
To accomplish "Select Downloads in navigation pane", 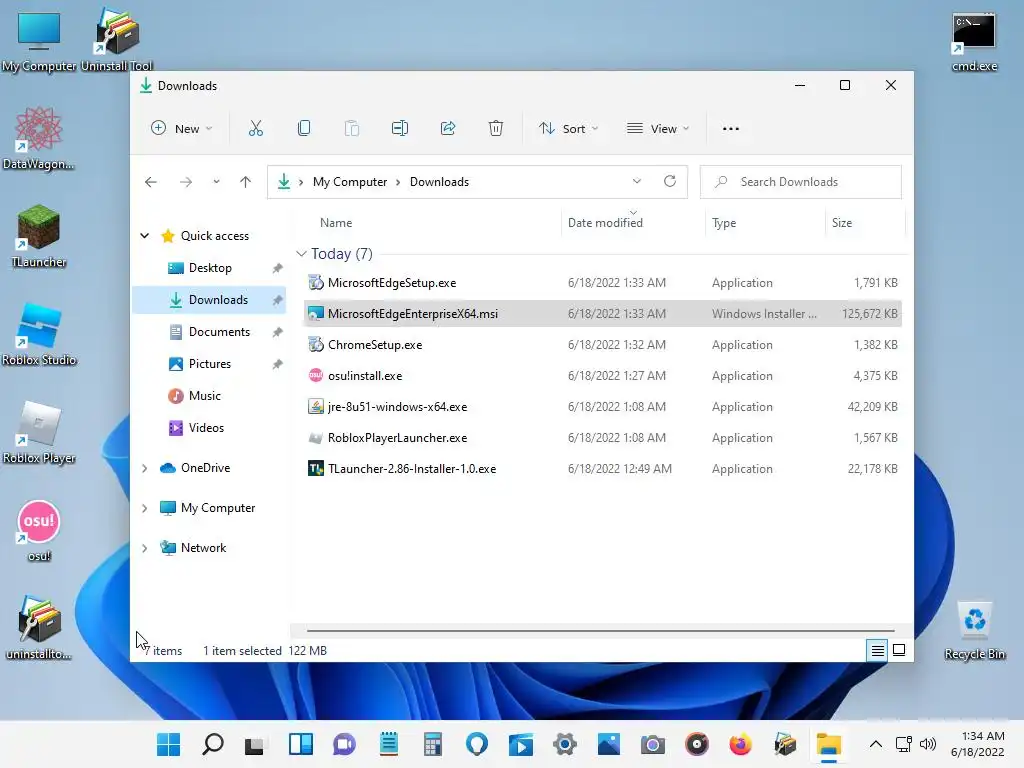I will (209, 300).
